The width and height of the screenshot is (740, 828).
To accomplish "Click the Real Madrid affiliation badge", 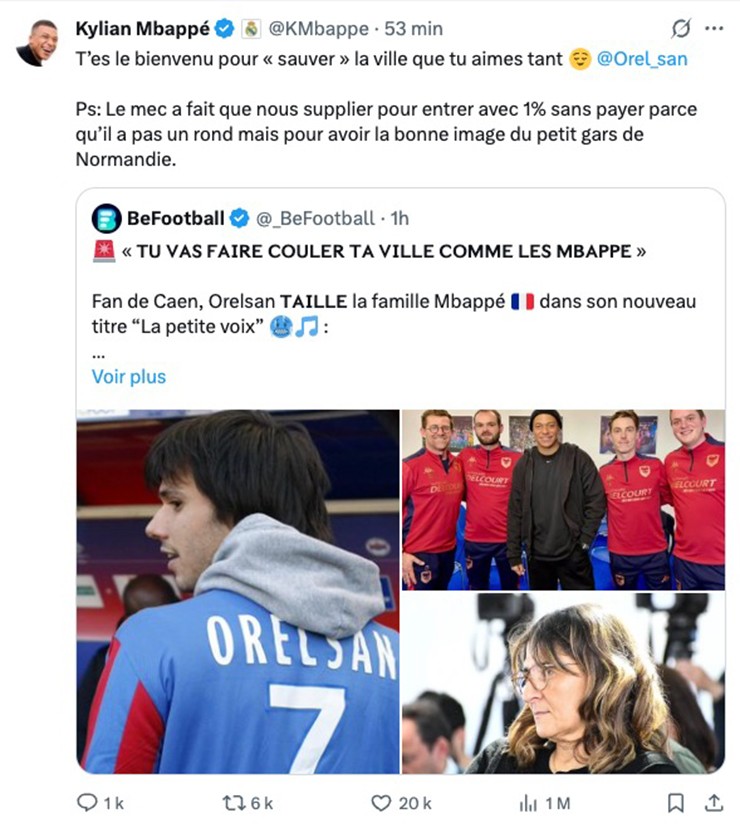I will (251, 30).
